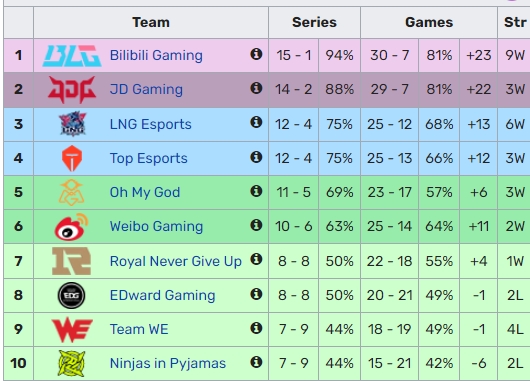The height and width of the screenshot is (381, 530).
Task: Click the Top Esports orange logo
Action: coord(72,158)
